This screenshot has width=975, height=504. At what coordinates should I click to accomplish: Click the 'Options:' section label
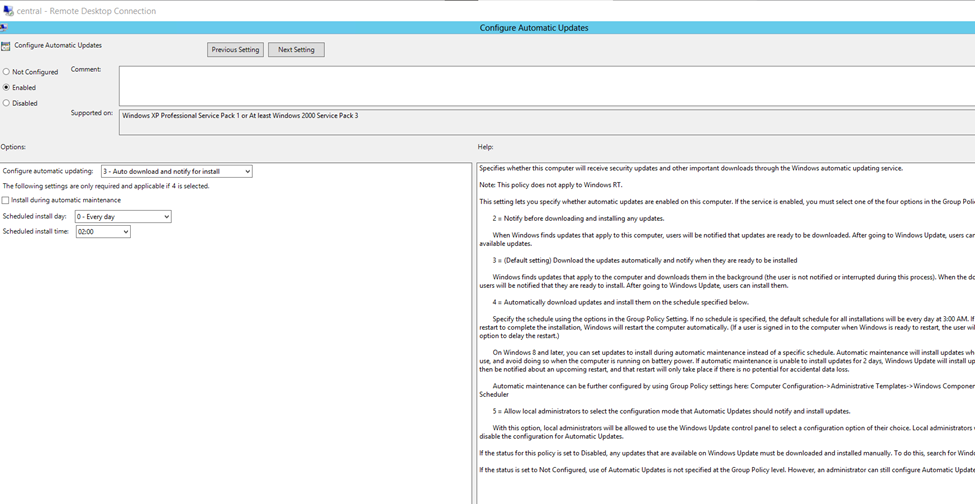(13, 147)
